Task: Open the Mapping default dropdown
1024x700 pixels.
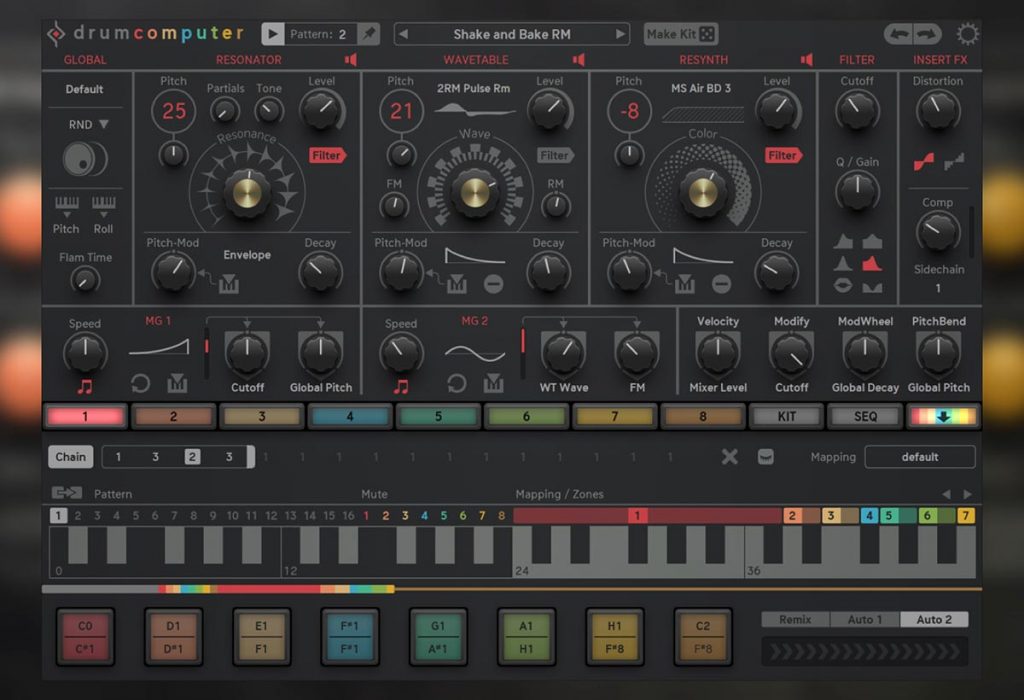Action: [919, 457]
